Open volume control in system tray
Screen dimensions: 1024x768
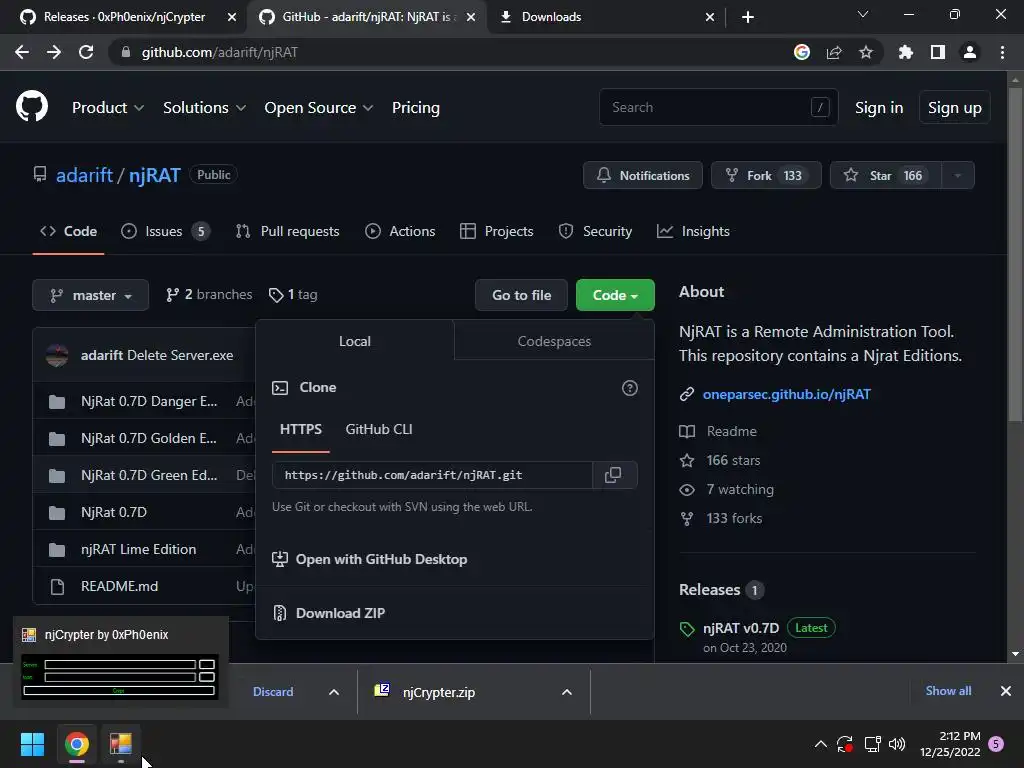tap(897, 744)
